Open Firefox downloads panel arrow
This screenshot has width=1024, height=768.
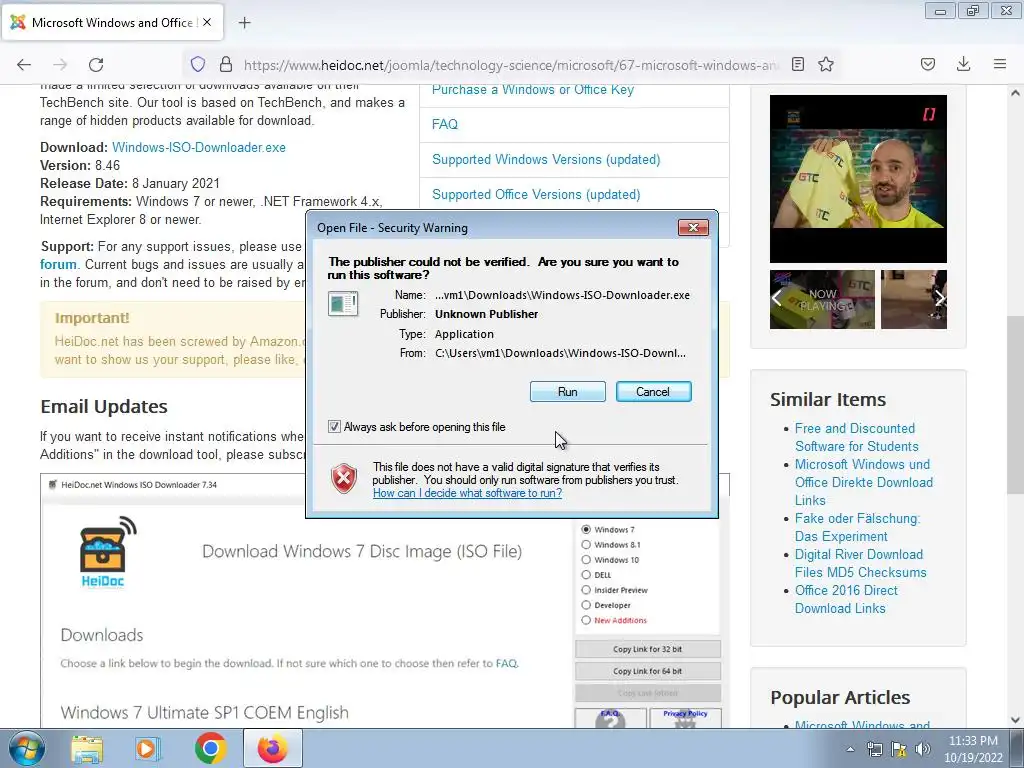pyautogui.click(x=963, y=64)
